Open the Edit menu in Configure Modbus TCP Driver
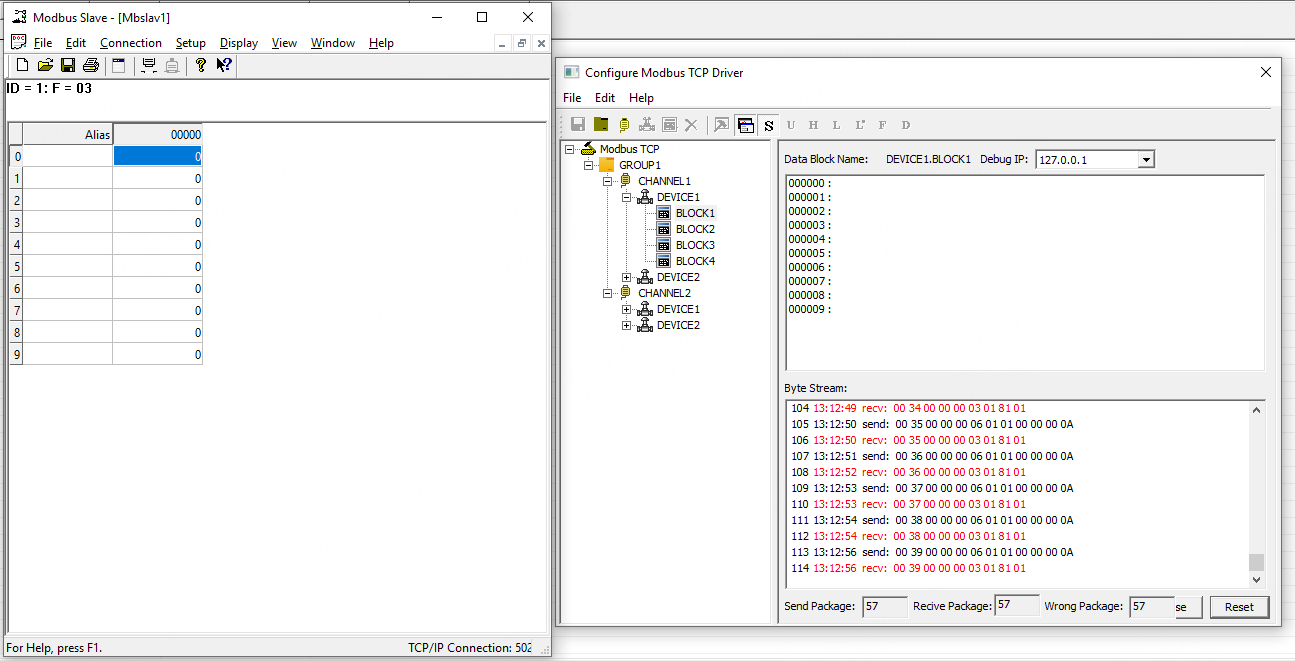 605,98
